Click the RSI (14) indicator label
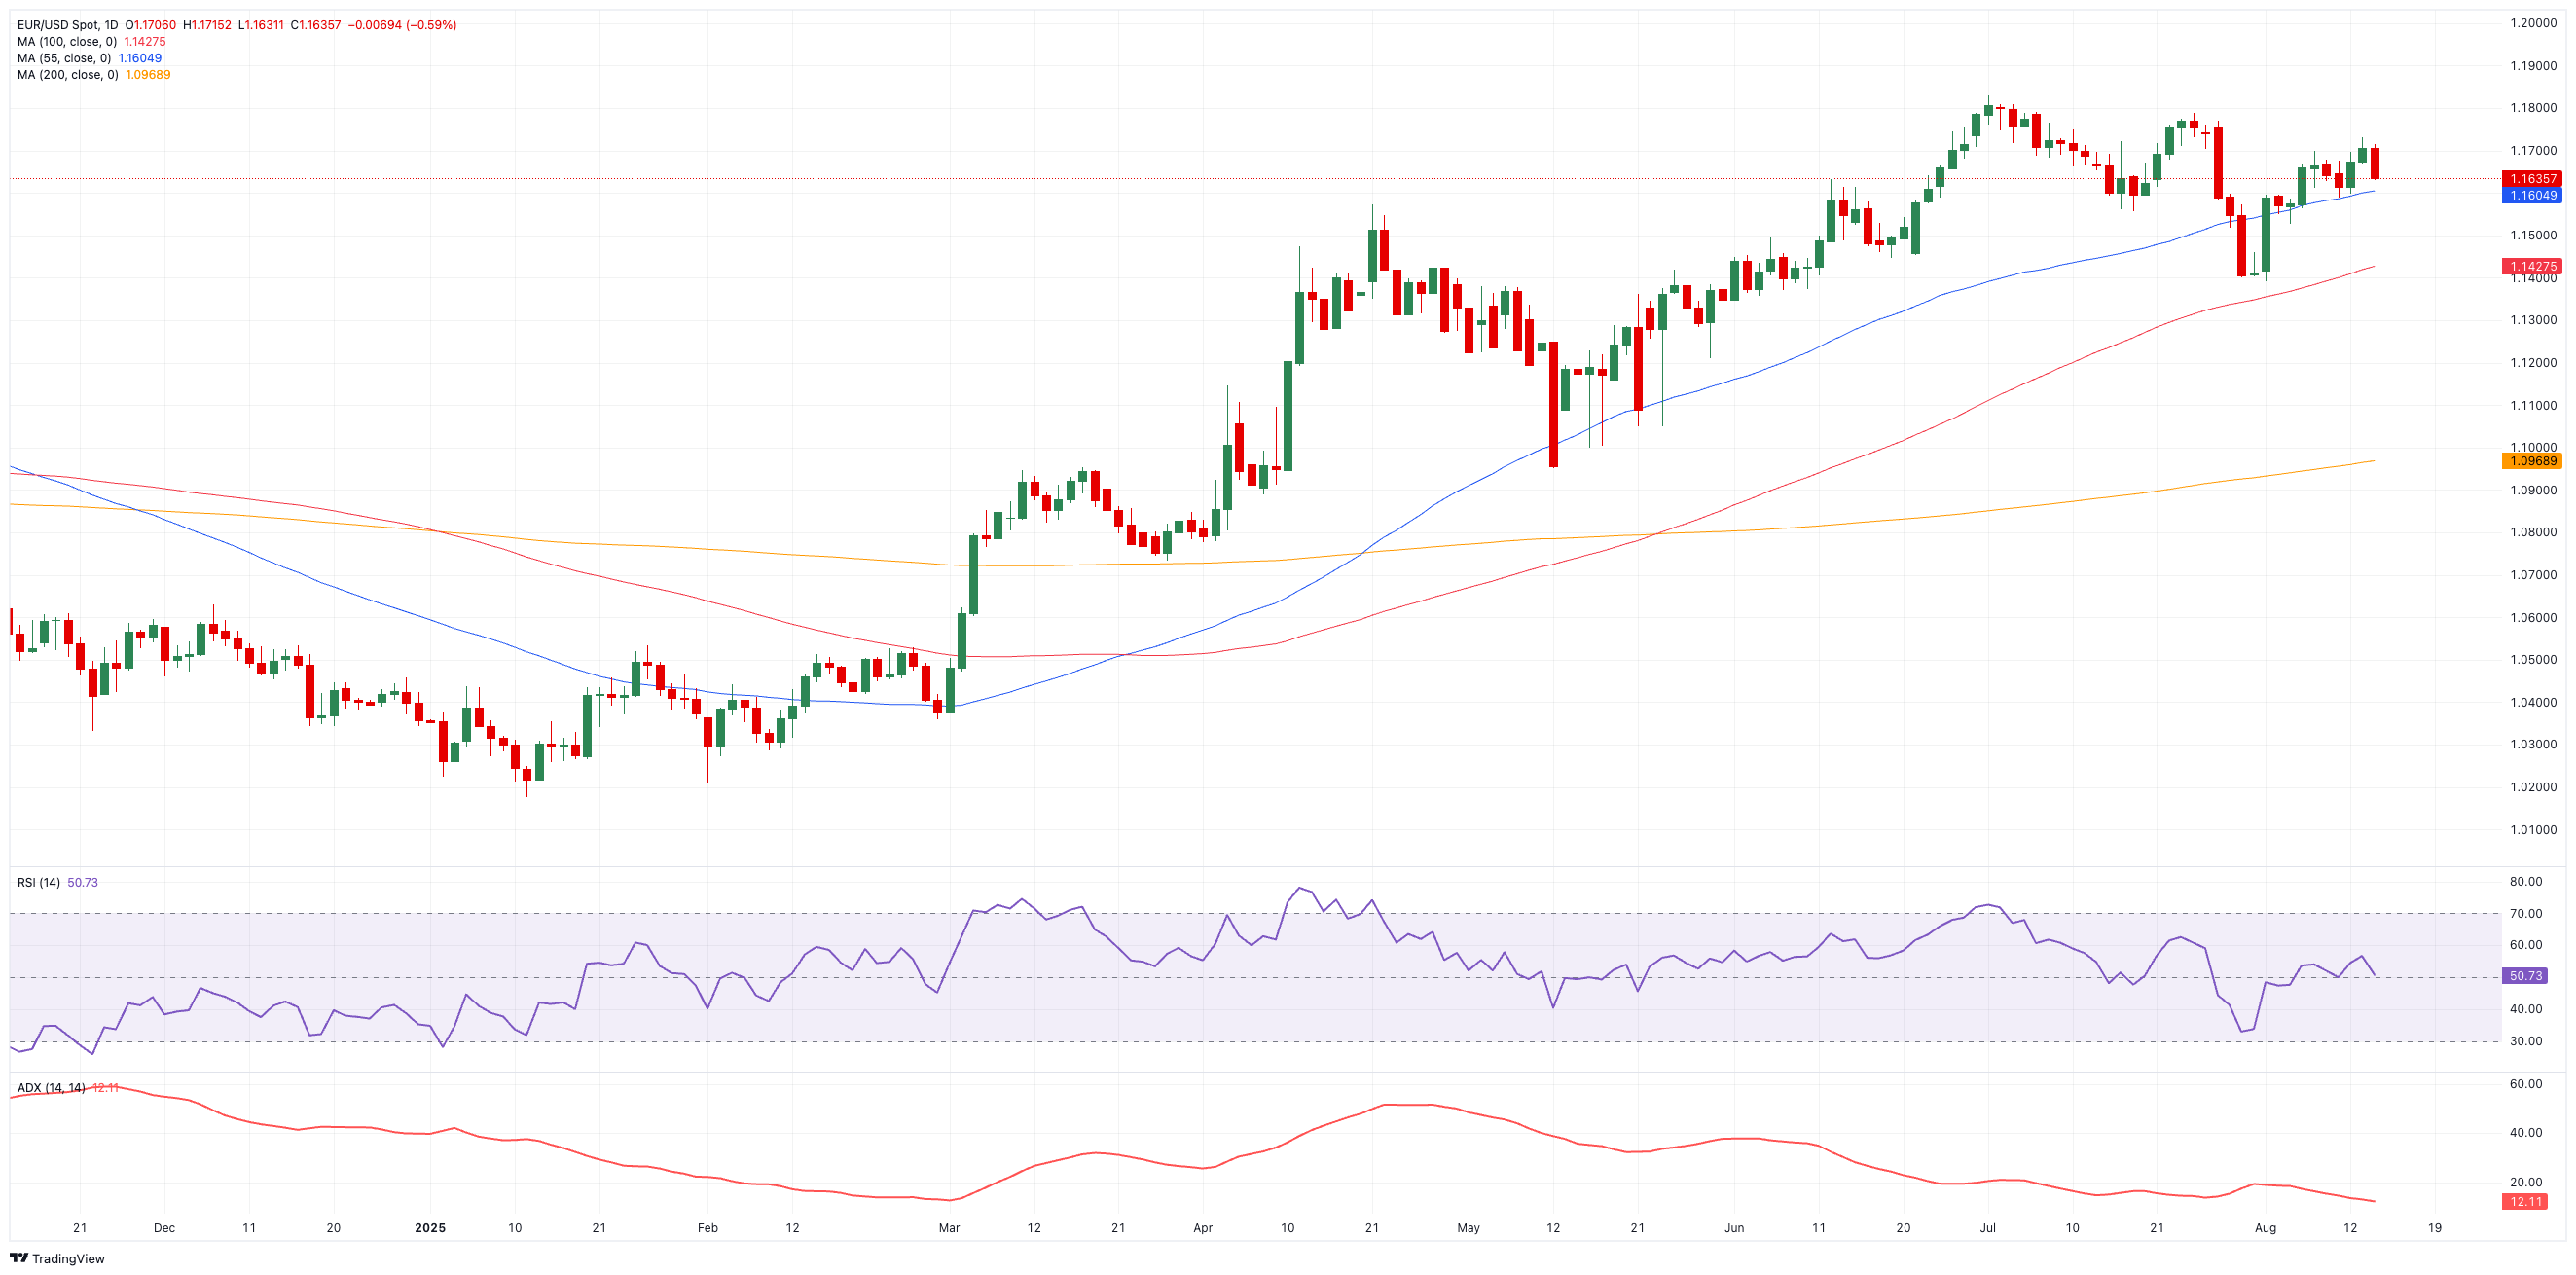The height and width of the screenshot is (1275, 2576). coord(38,882)
